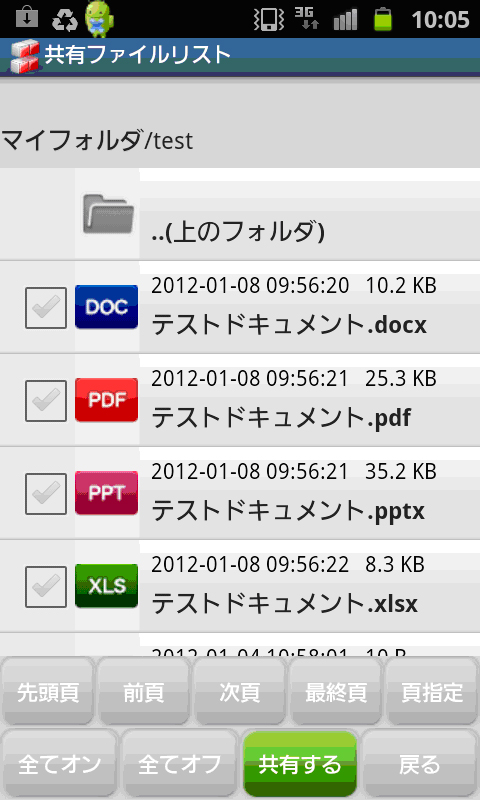Tap the recycle notification icon in status bar
The height and width of the screenshot is (800, 480).
click(65, 20)
